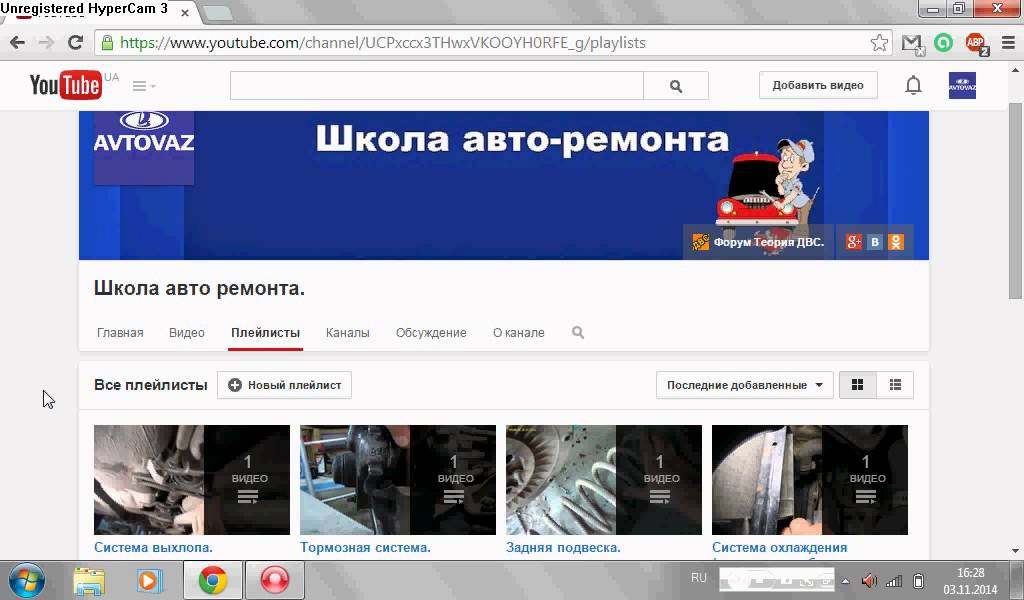Open the Последние добавленные sort dropdown
The height and width of the screenshot is (600, 1024).
click(x=744, y=385)
